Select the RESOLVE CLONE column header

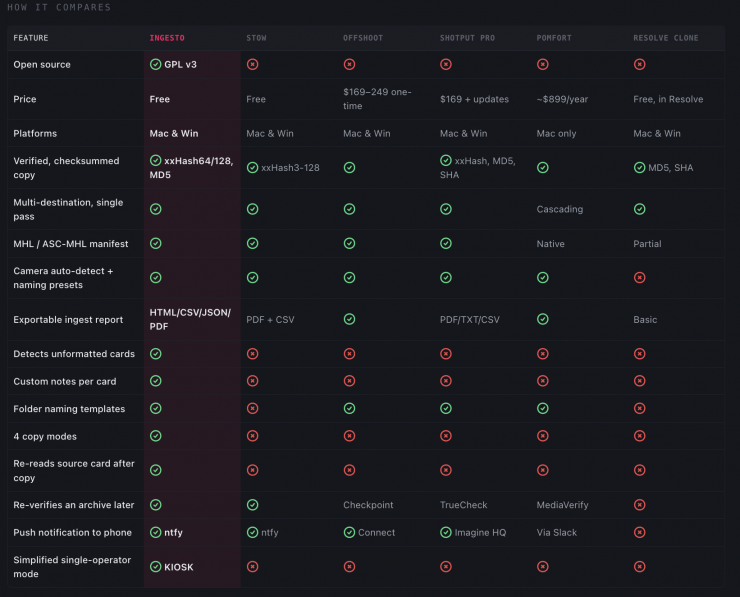click(x=665, y=38)
